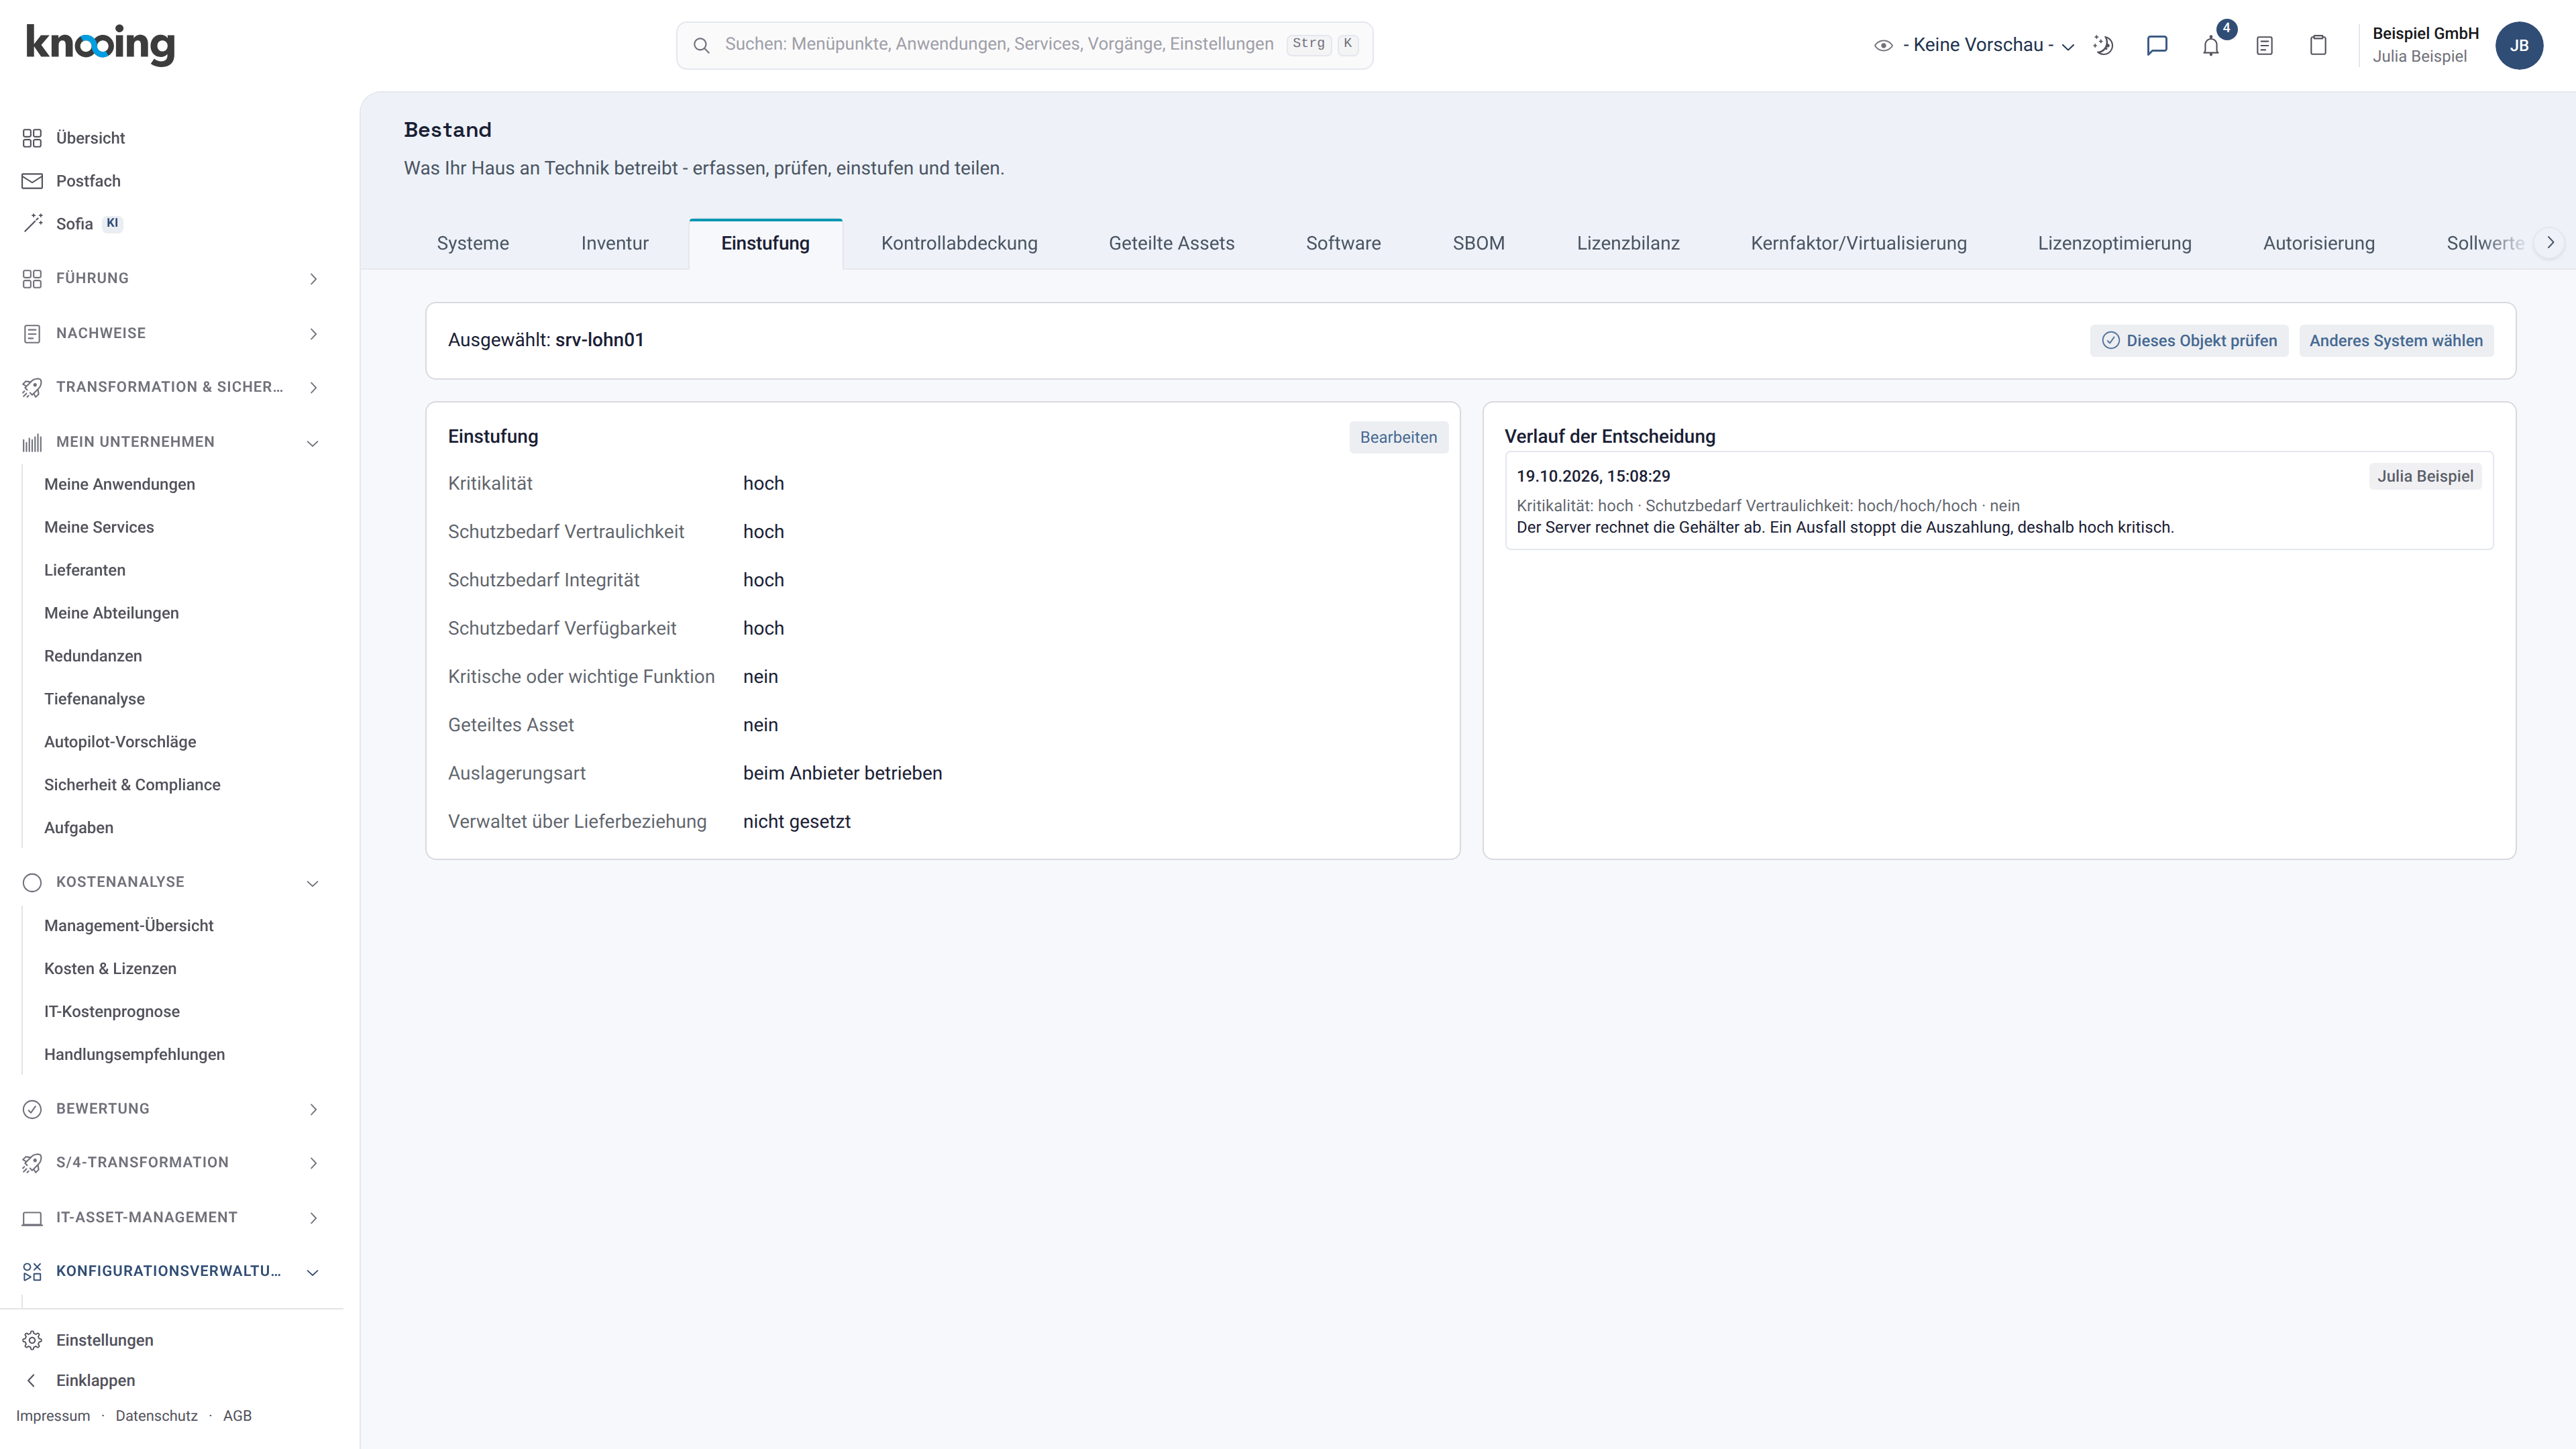Click Bearbeiten in Einstufung card
The image size is (2576, 1449).
pos(1398,437)
